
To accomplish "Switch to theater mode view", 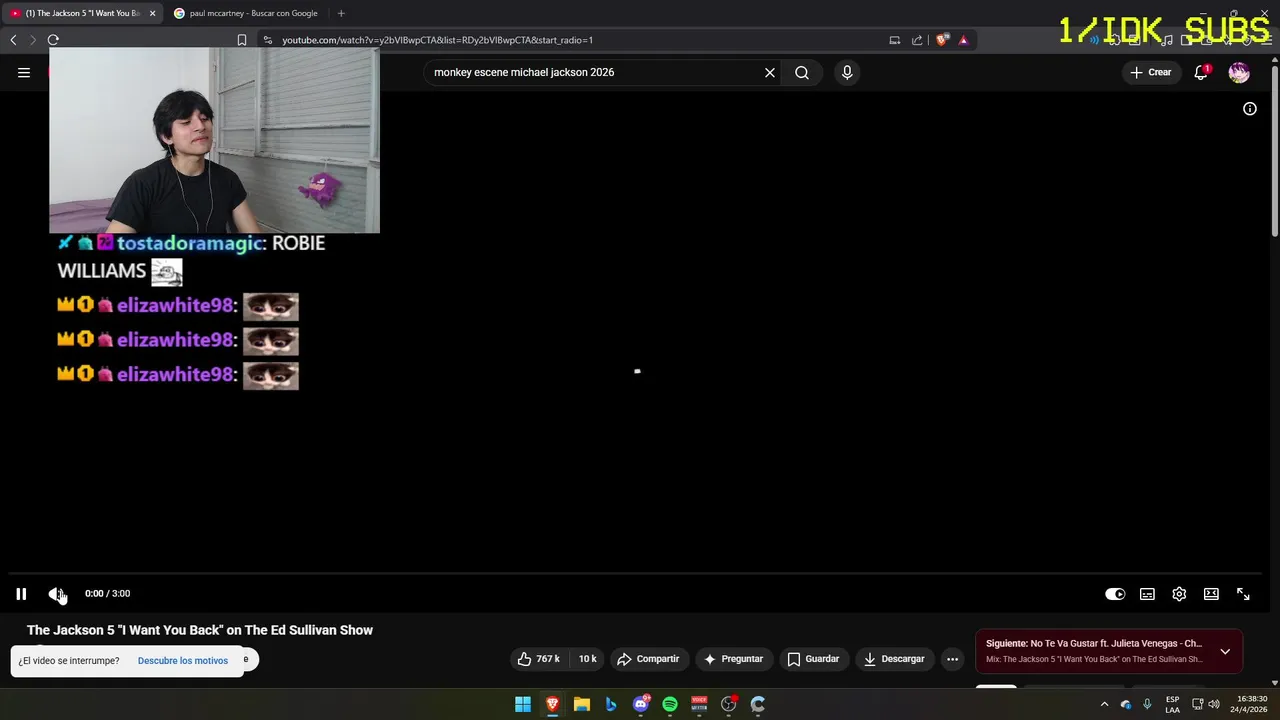I will pos(1211,594).
